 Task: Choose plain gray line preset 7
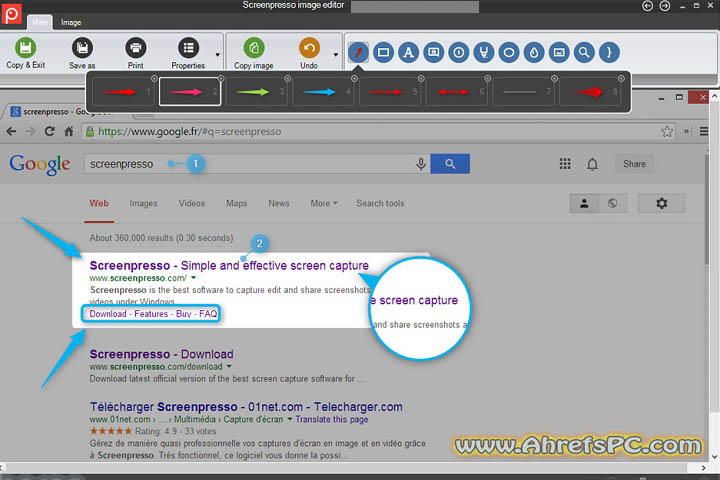[523, 92]
